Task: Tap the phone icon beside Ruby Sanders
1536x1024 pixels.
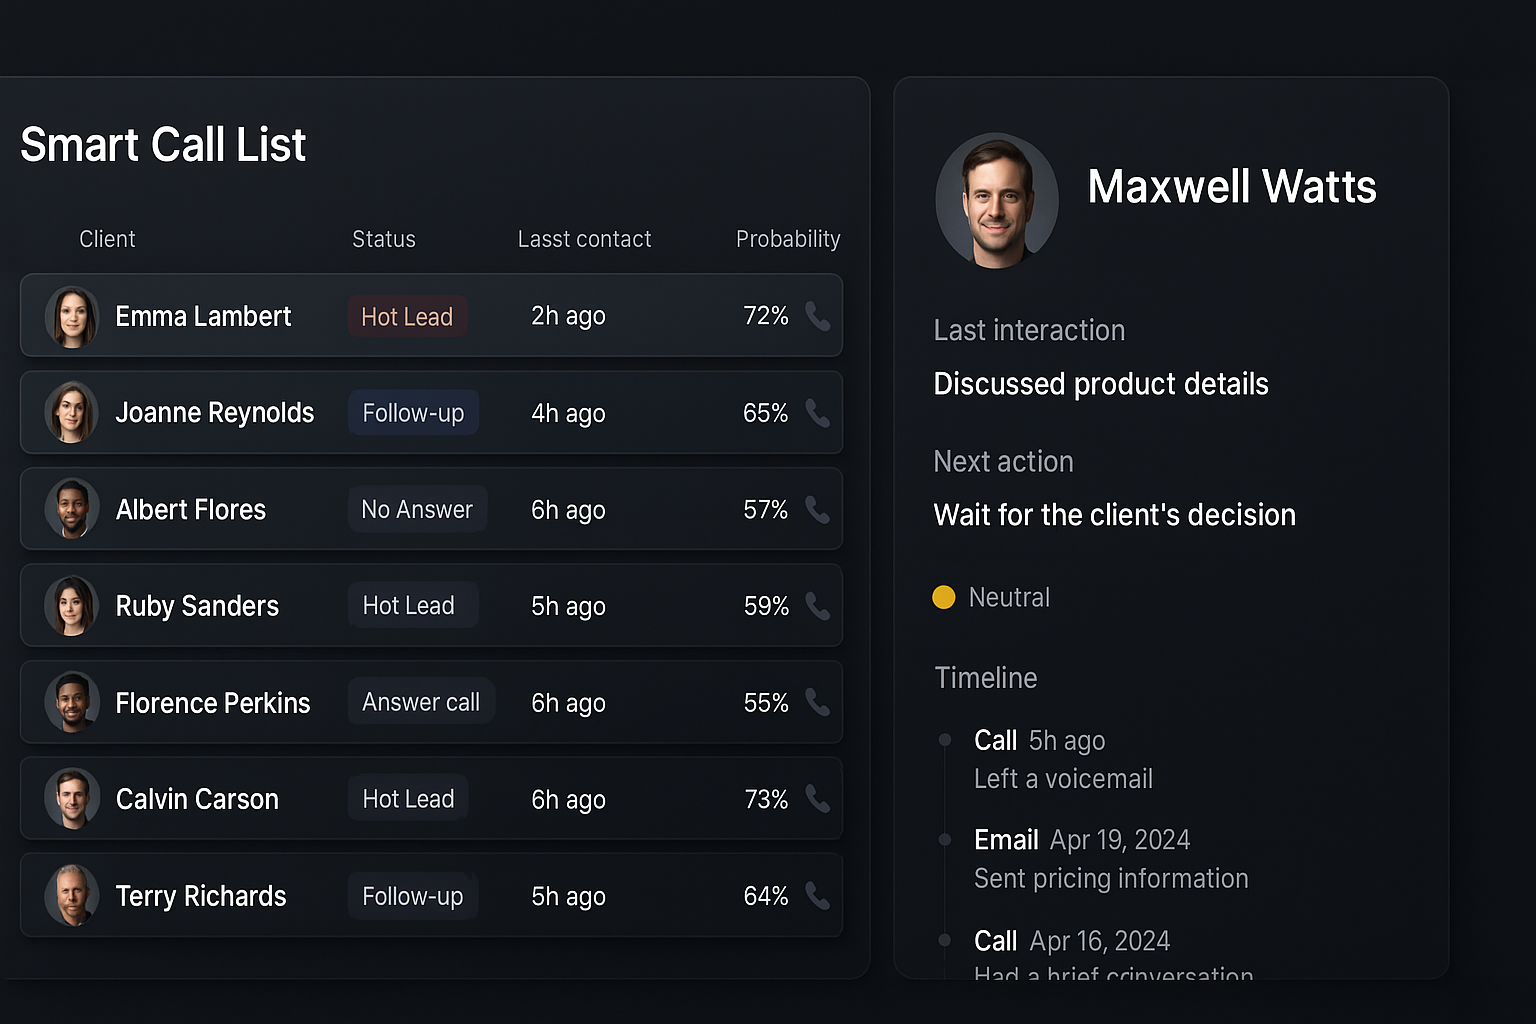Action: (x=817, y=606)
